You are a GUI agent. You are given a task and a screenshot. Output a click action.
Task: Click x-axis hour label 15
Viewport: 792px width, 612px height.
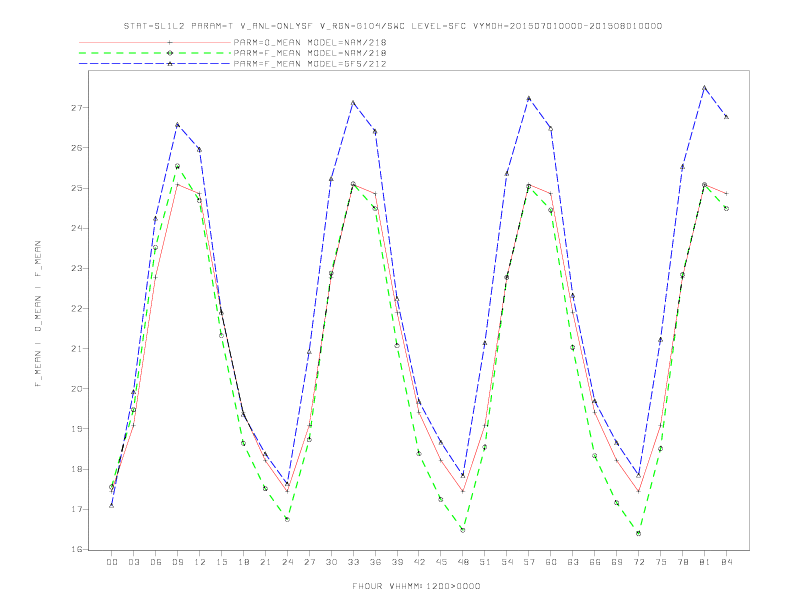click(x=221, y=562)
